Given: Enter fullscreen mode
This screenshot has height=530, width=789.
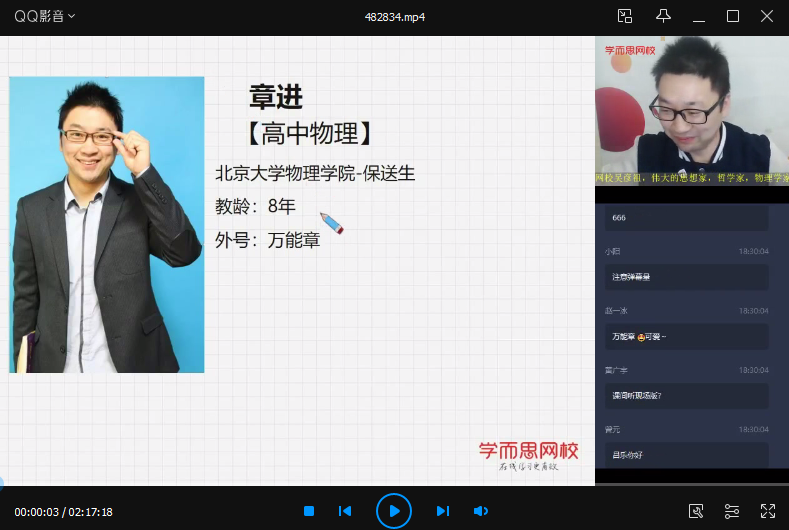Looking at the screenshot, I should click(x=768, y=511).
